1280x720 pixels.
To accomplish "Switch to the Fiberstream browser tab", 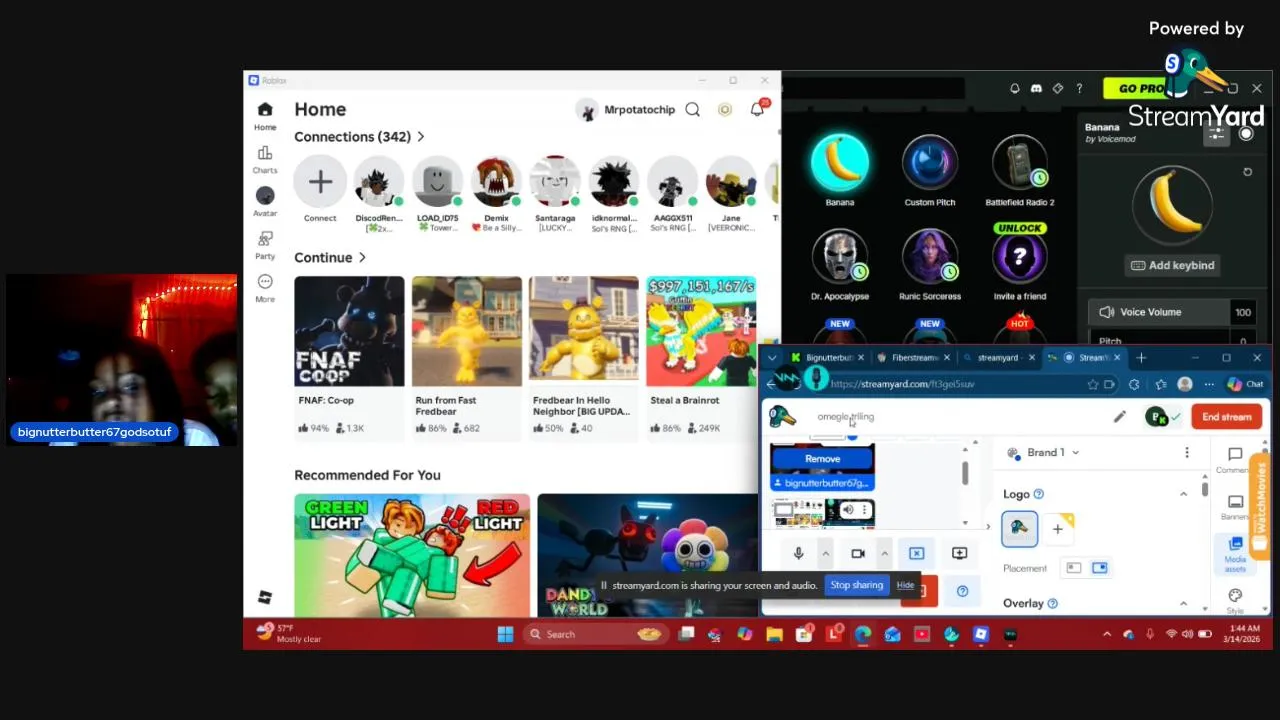I will tap(912, 358).
